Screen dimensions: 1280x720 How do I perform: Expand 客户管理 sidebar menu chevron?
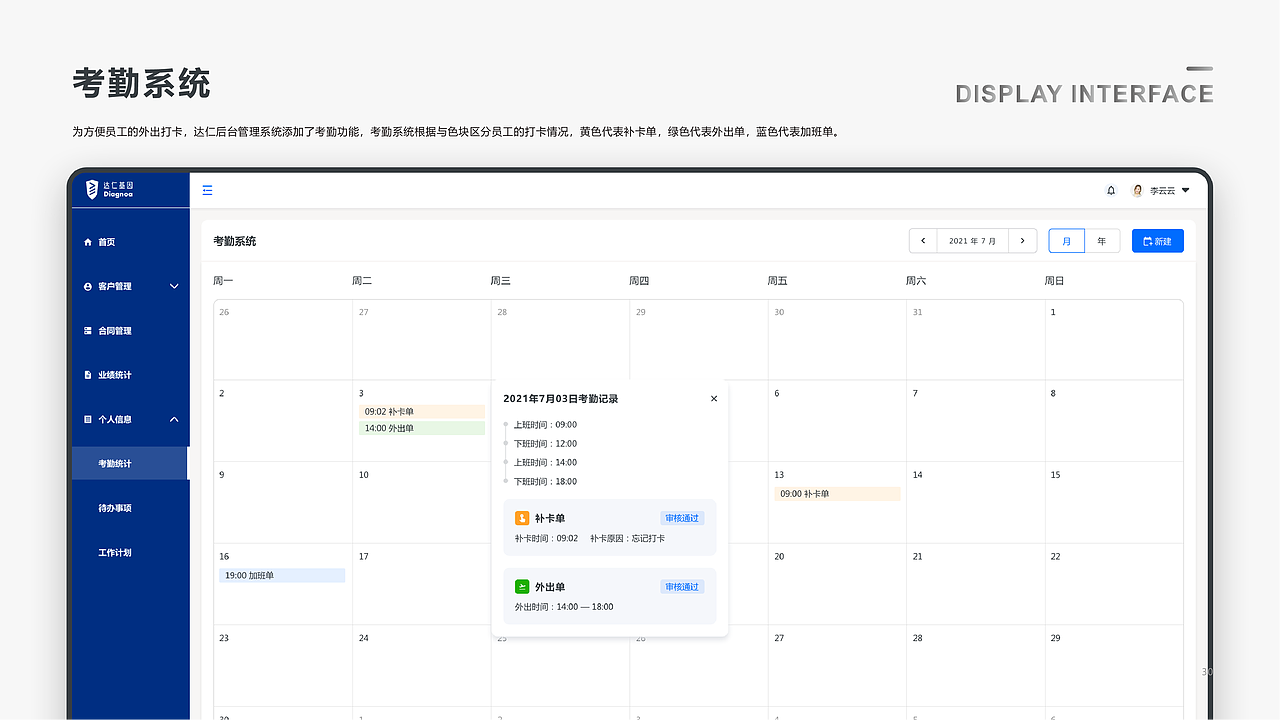(x=174, y=286)
